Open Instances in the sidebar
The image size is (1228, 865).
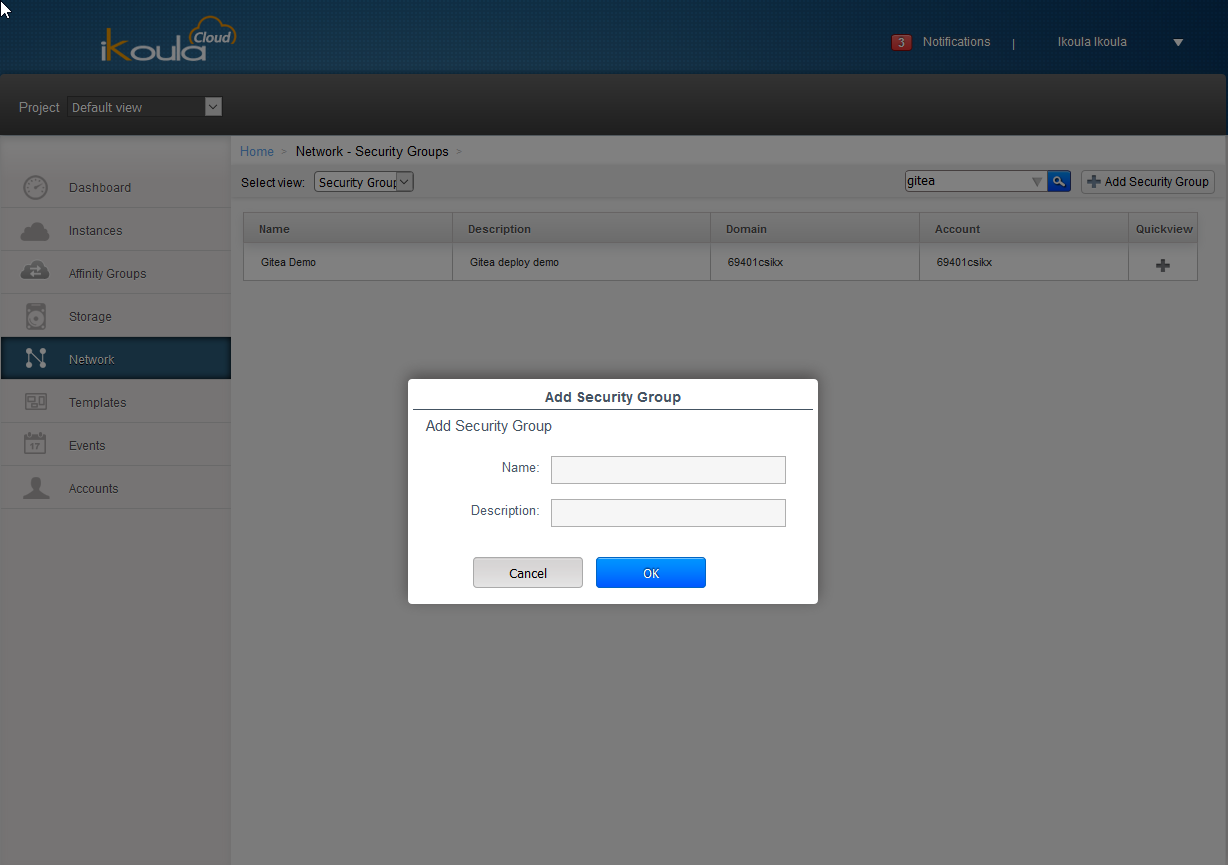click(x=116, y=231)
